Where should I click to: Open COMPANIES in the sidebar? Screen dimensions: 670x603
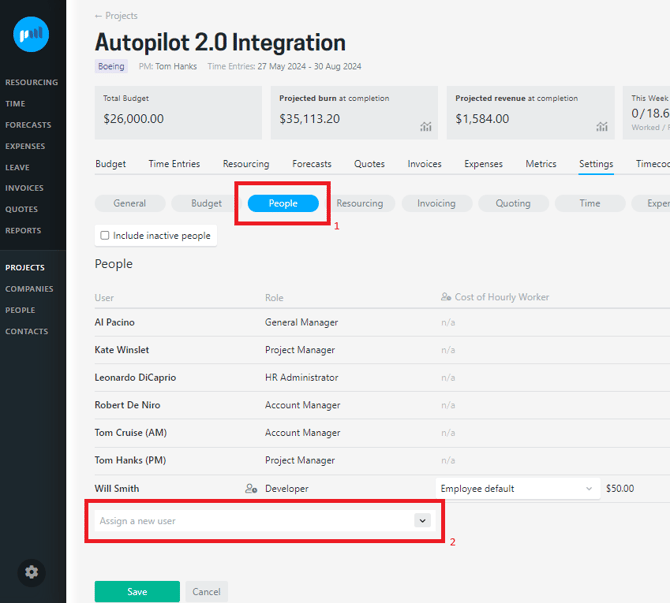click(x=29, y=289)
